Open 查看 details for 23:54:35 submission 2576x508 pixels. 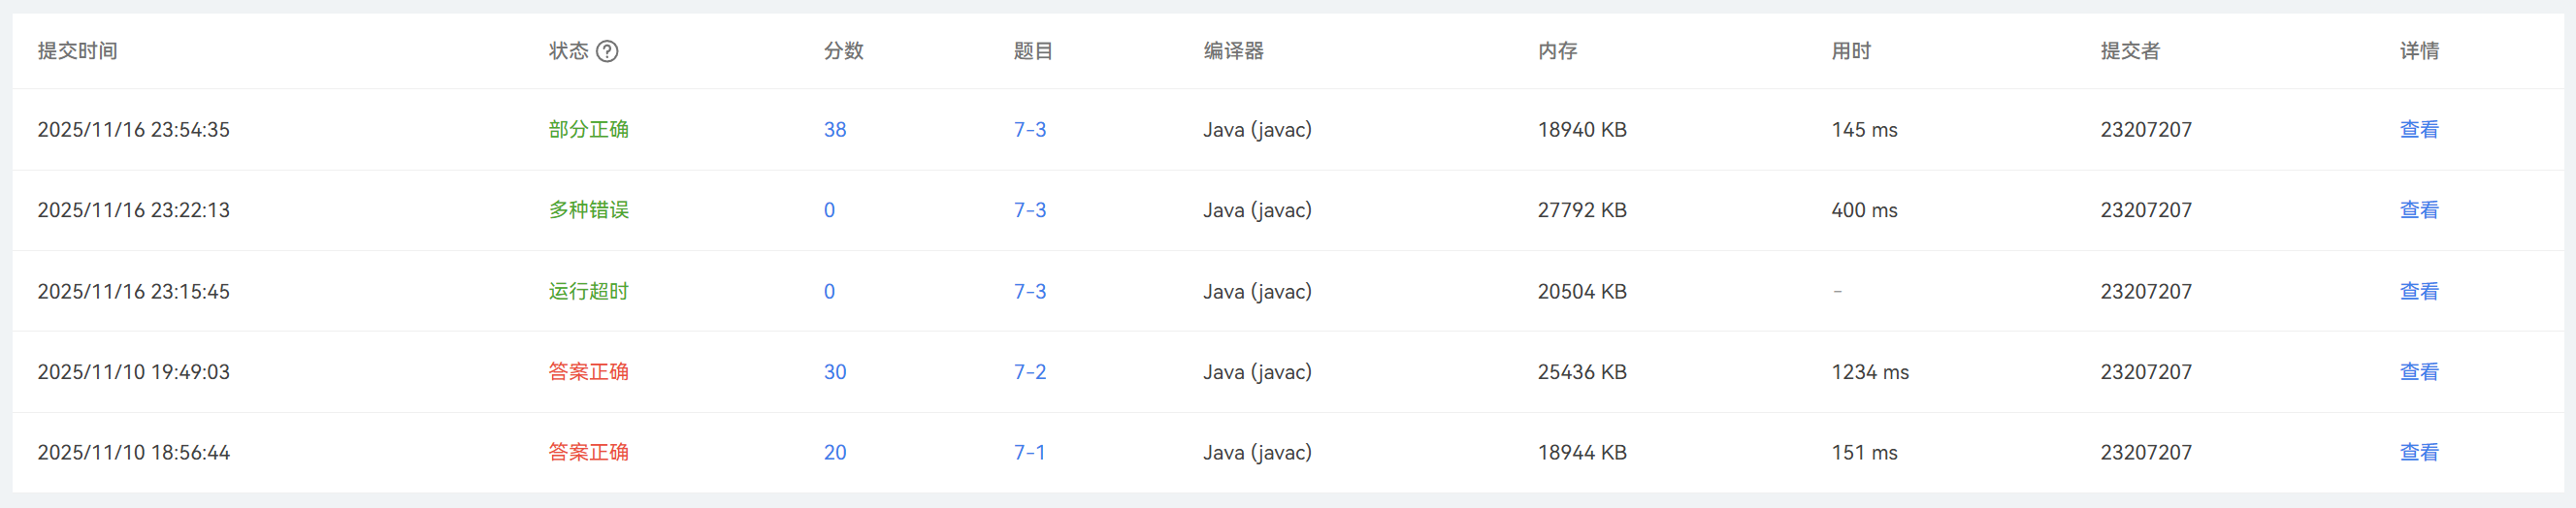[x=2418, y=129]
